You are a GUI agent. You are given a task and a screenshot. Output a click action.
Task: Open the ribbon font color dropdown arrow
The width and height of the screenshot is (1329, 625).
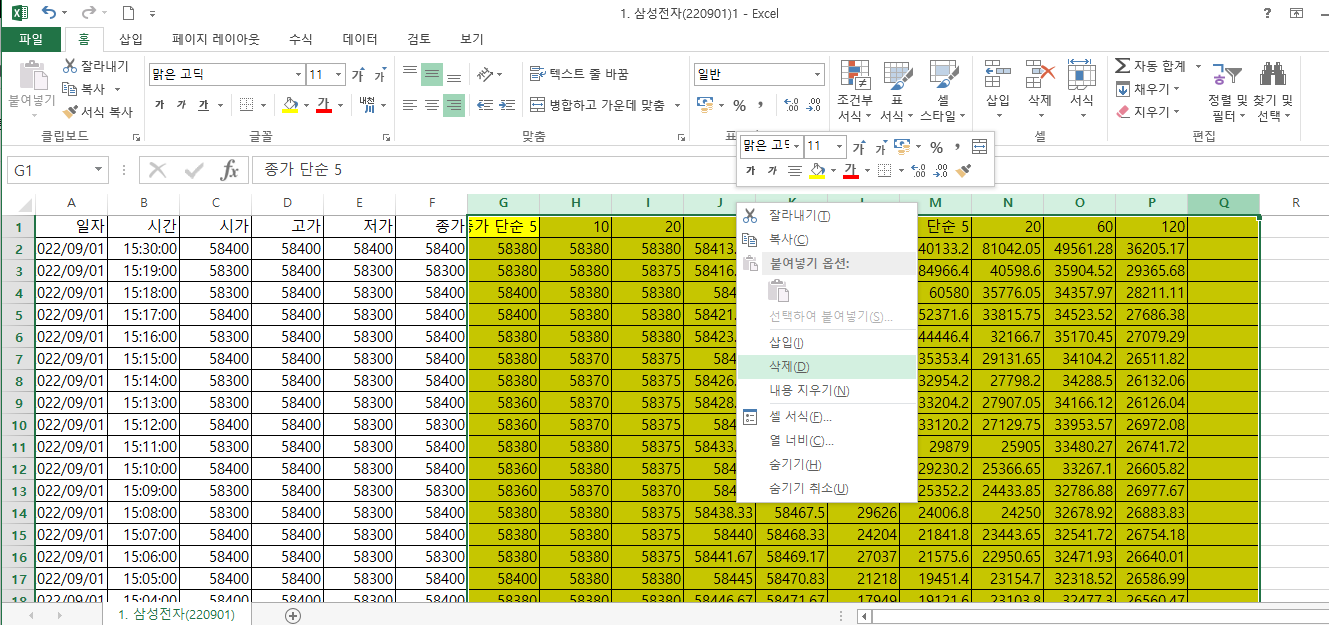click(x=339, y=104)
